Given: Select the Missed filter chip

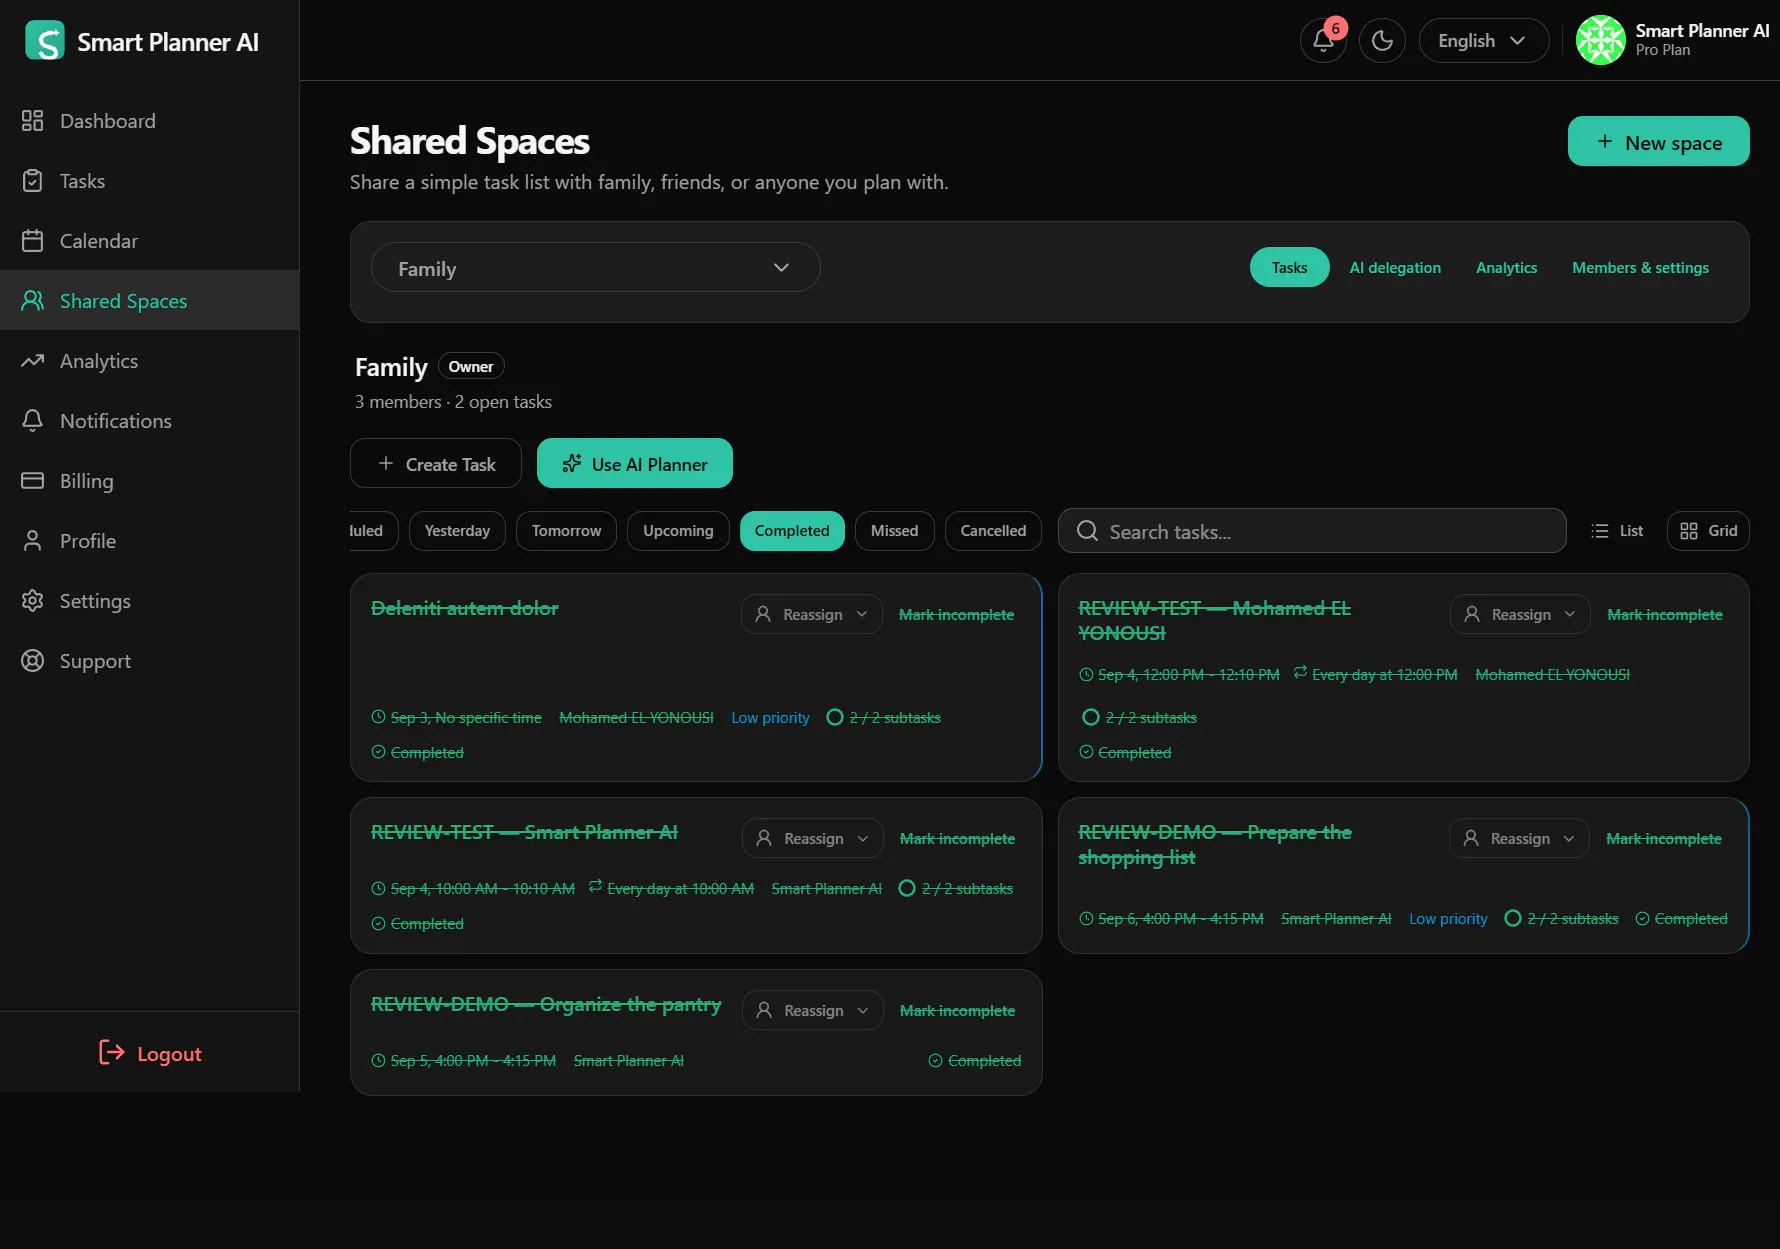Looking at the screenshot, I should [894, 531].
